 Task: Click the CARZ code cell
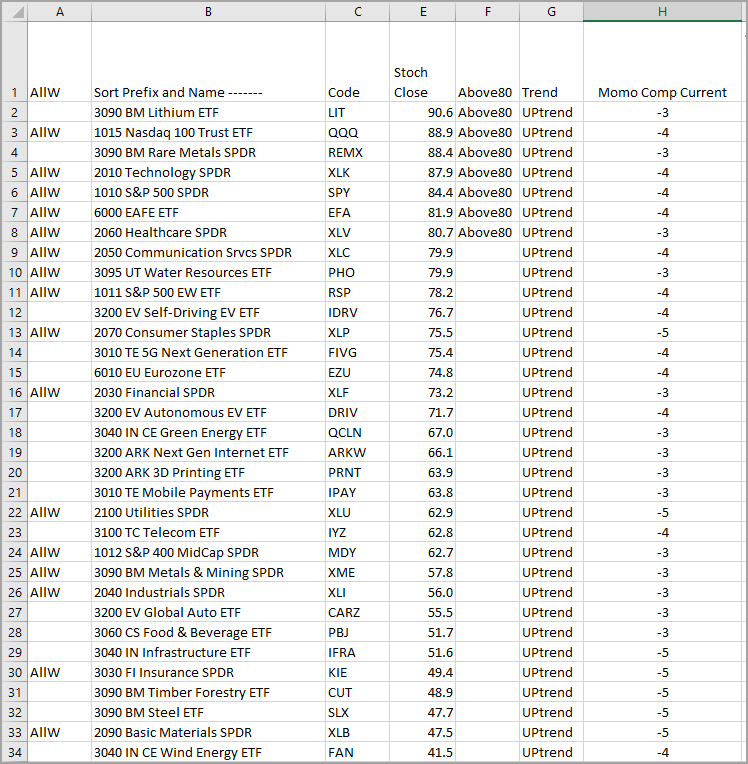coord(358,612)
